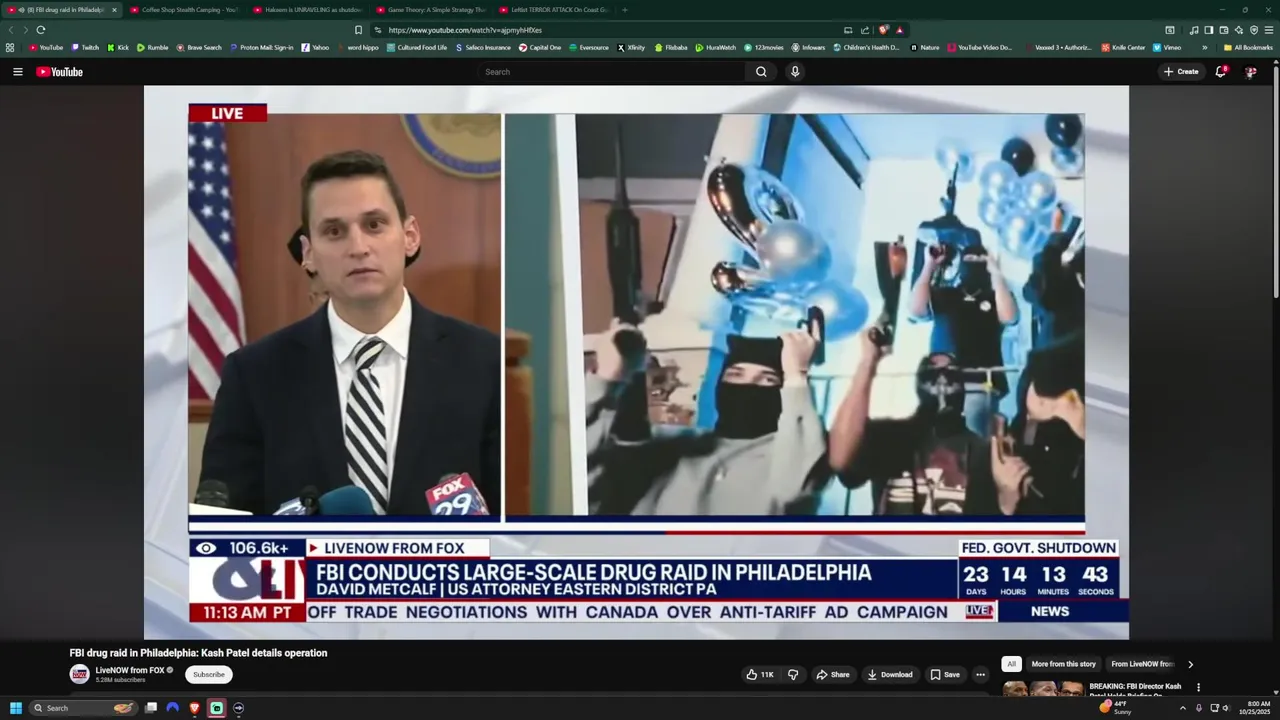Open the taskbar clock showing 8:00 AM
Screen dimensions: 1280x720
[1256, 708]
